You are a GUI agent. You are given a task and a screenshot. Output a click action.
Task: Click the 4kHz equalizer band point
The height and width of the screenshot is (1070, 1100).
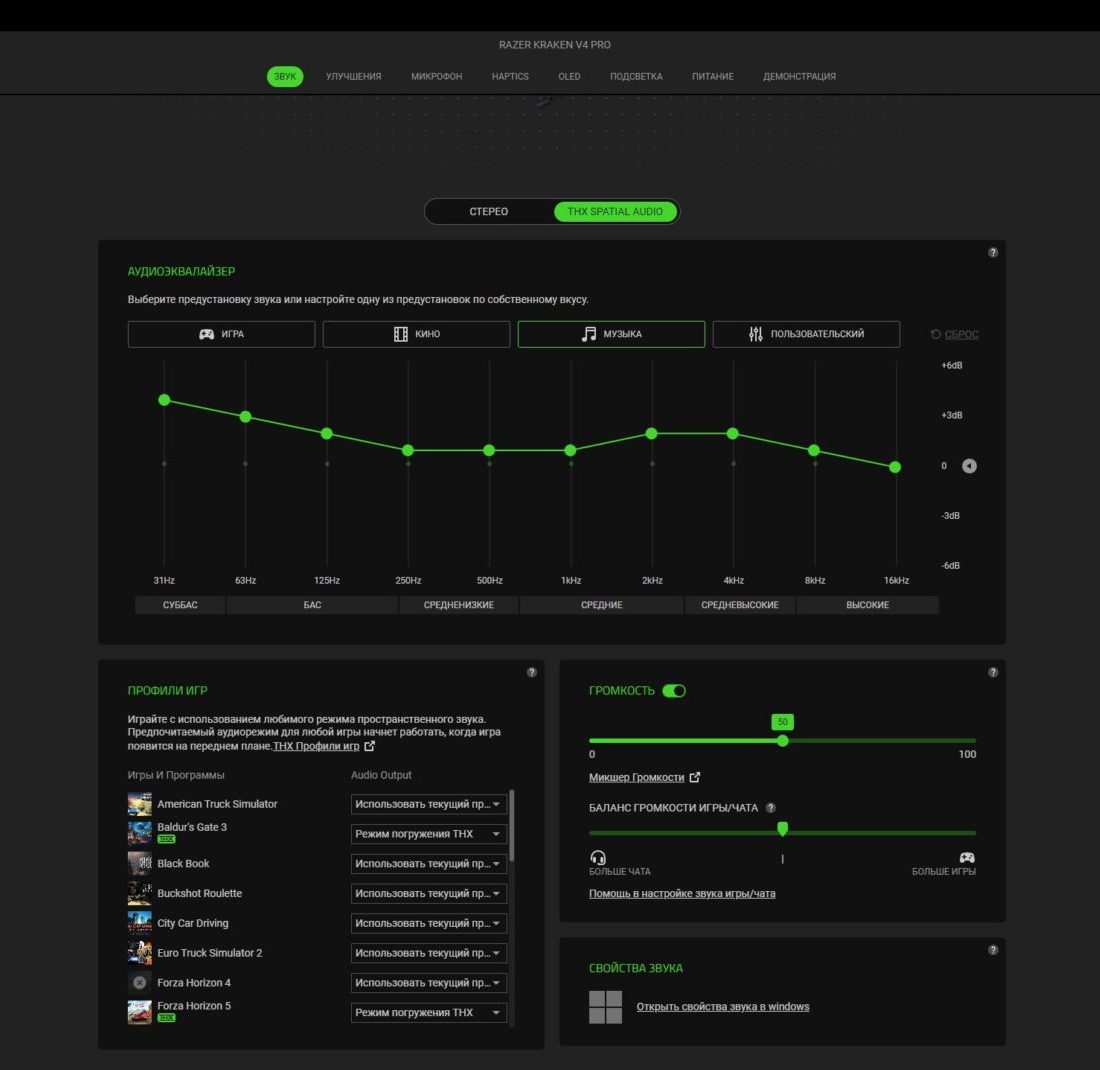point(732,434)
